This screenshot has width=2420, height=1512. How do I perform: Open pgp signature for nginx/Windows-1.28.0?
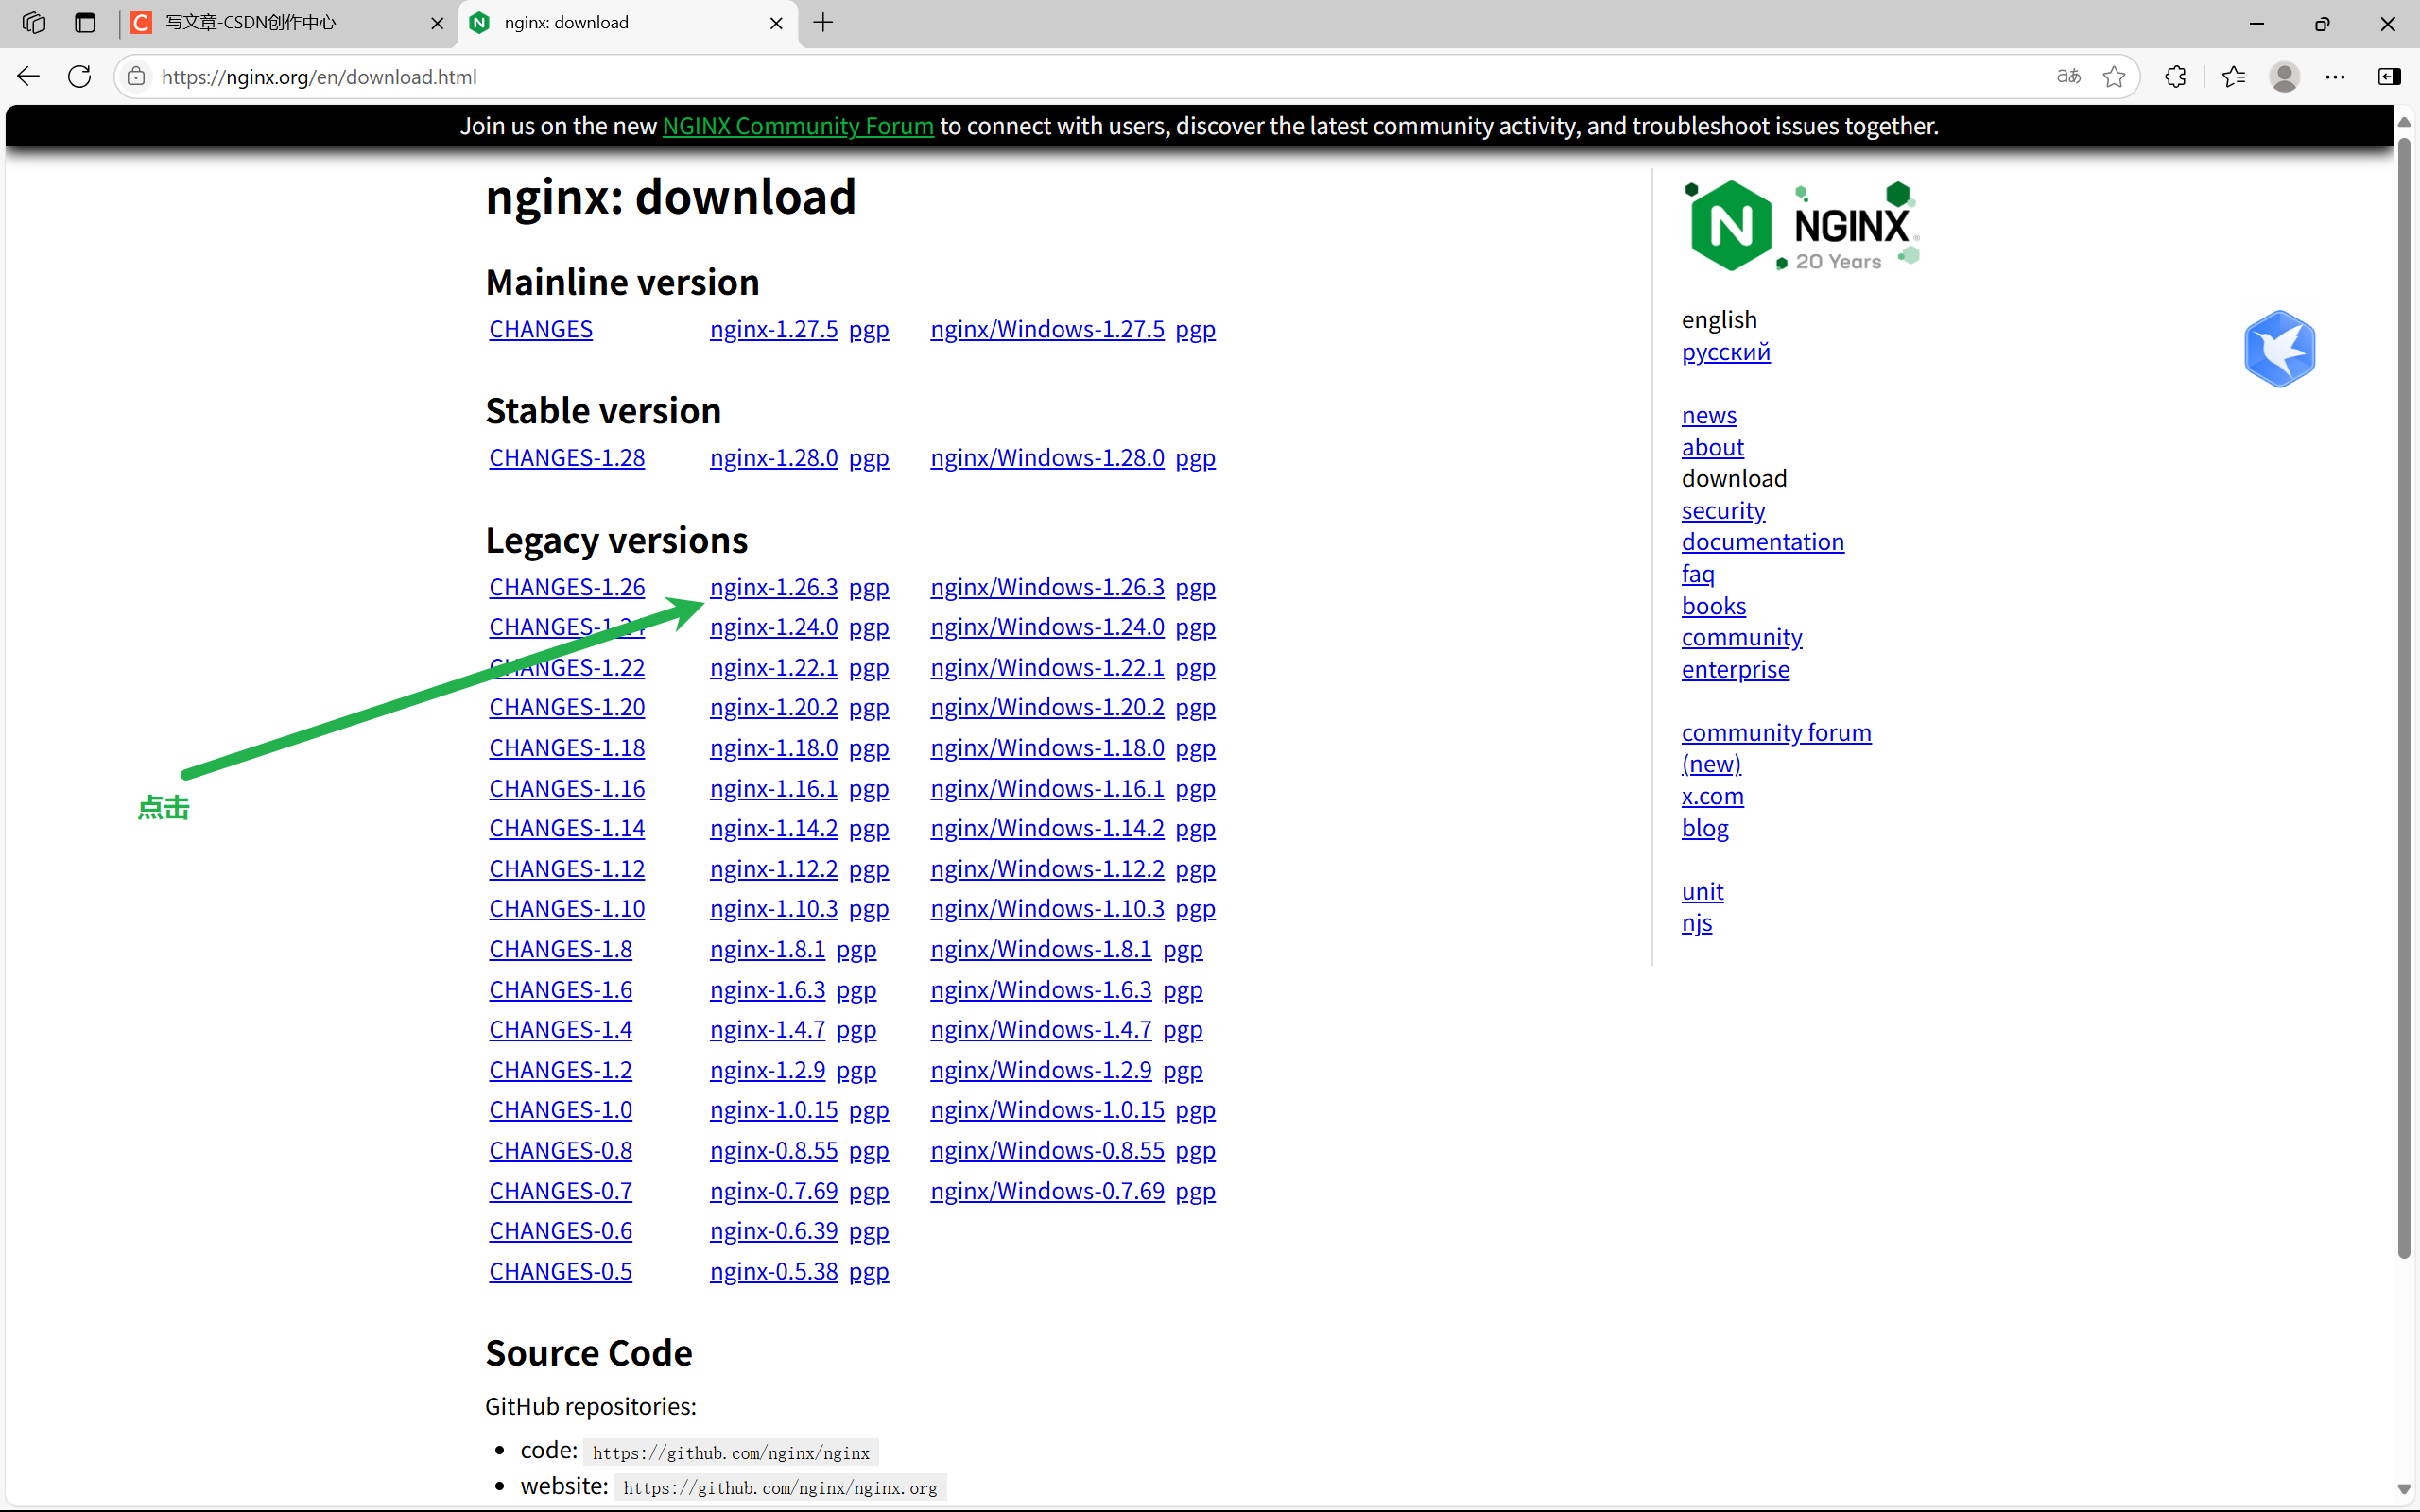click(1195, 458)
